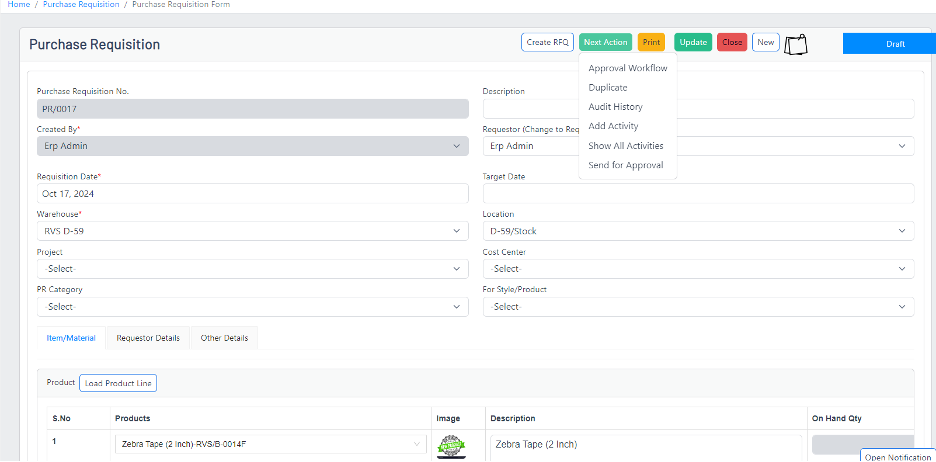Click the Requisition Date field
936x462 pixels.
252,194
